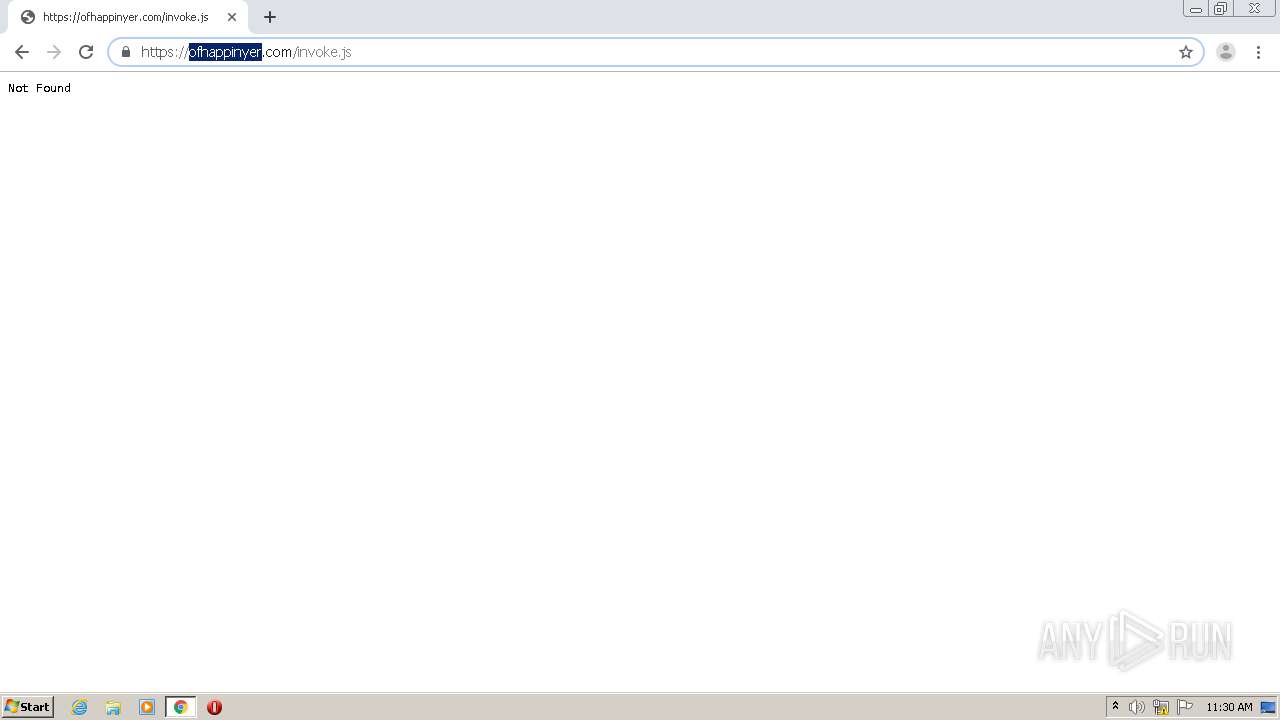Open the network tray icon
The image size is (1280, 720).
[1161, 707]
